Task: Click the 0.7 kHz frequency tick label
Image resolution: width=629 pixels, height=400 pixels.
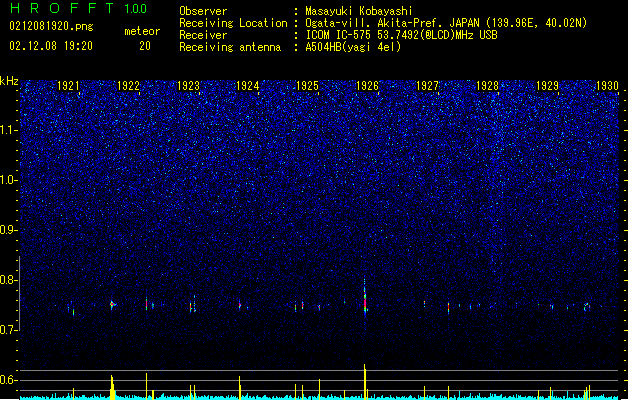Action: pos(9,330)
